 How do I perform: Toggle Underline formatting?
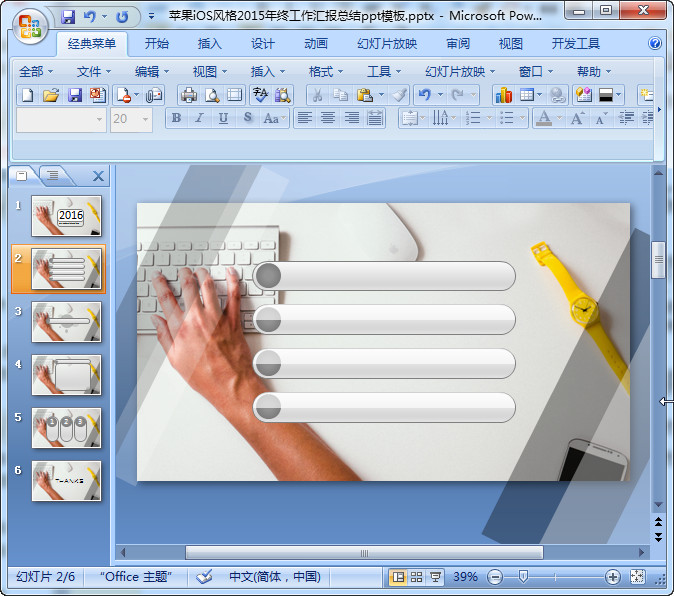pyautogui.click(x=223, y=117)
